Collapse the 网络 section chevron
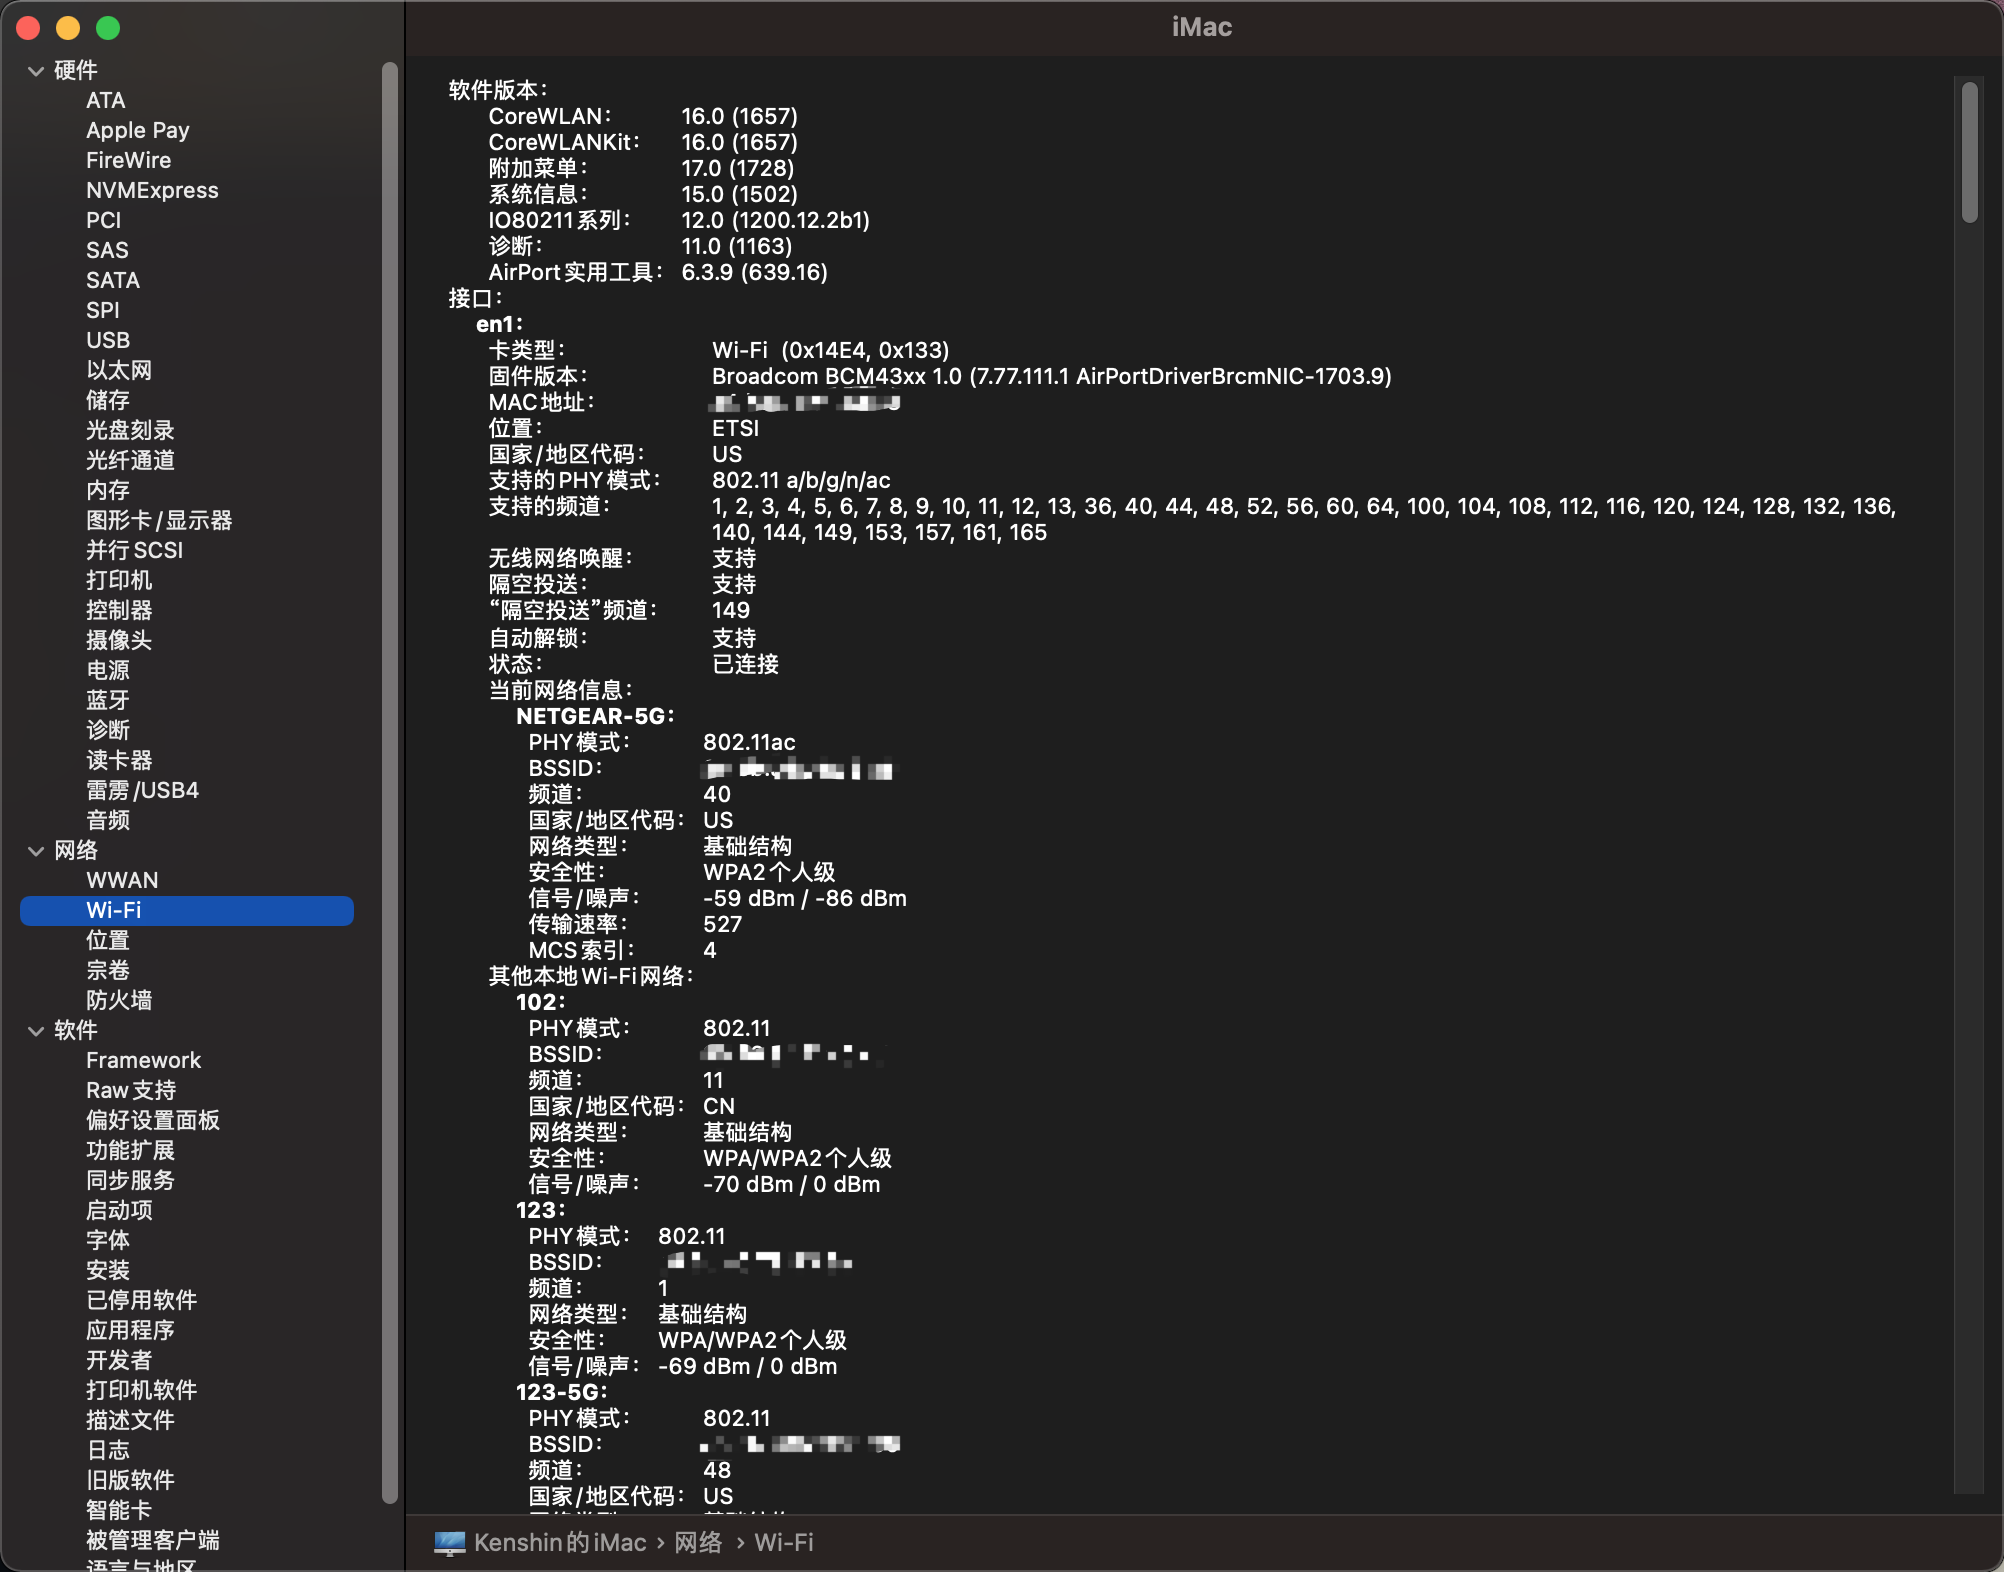The width and height of the screenshot is (2004, 1572). click(36, 851)
